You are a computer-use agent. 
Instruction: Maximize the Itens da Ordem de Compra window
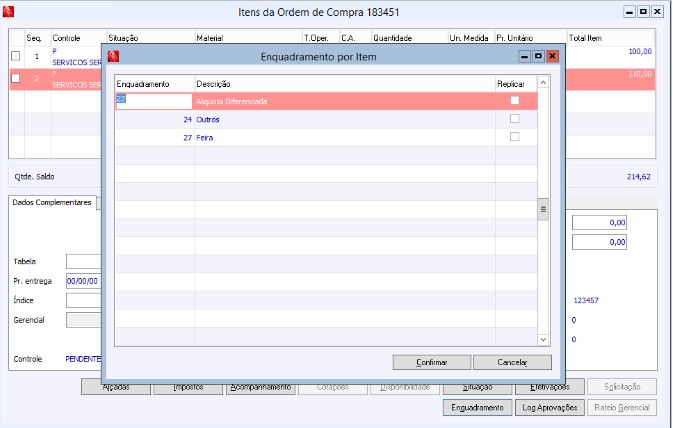(x=643, y=12)
